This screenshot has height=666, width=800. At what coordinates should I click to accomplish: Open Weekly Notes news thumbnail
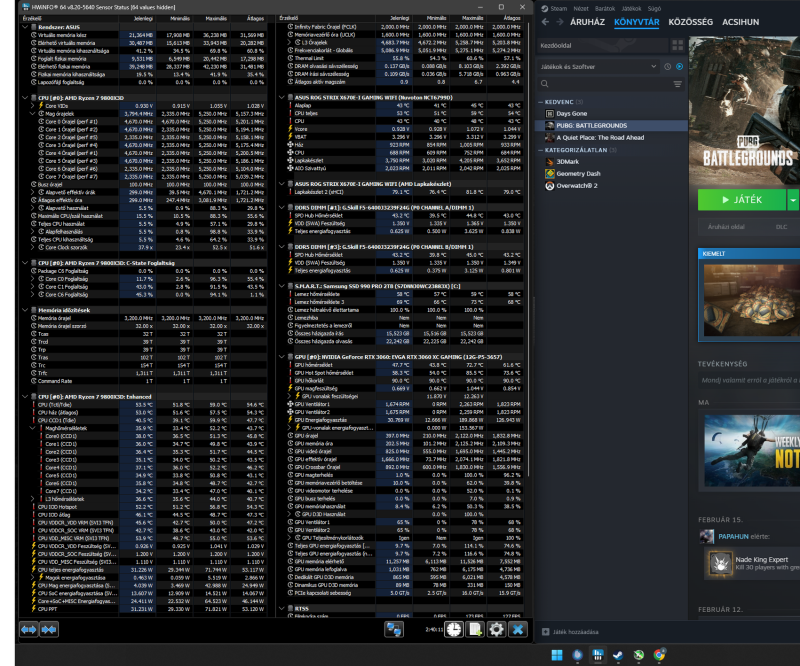[x=752, y=451]
